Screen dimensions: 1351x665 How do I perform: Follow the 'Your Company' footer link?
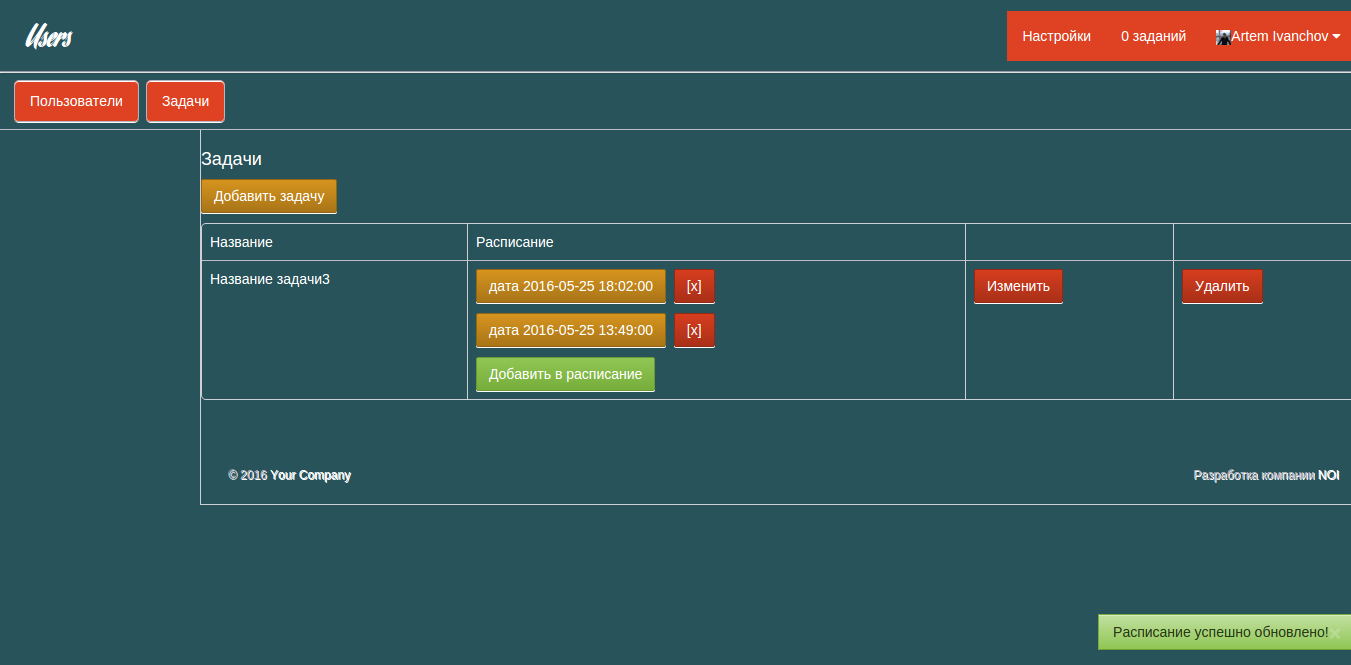click(310, 475)
